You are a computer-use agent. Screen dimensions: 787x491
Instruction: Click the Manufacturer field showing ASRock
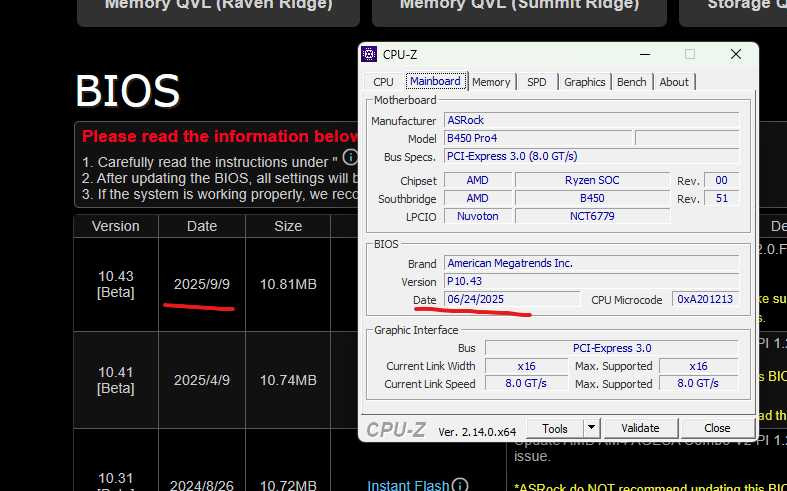click(x=591, y=120)
